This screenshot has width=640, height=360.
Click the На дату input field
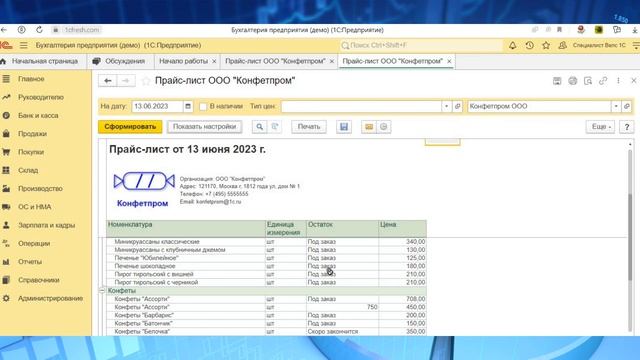(158, 106)
